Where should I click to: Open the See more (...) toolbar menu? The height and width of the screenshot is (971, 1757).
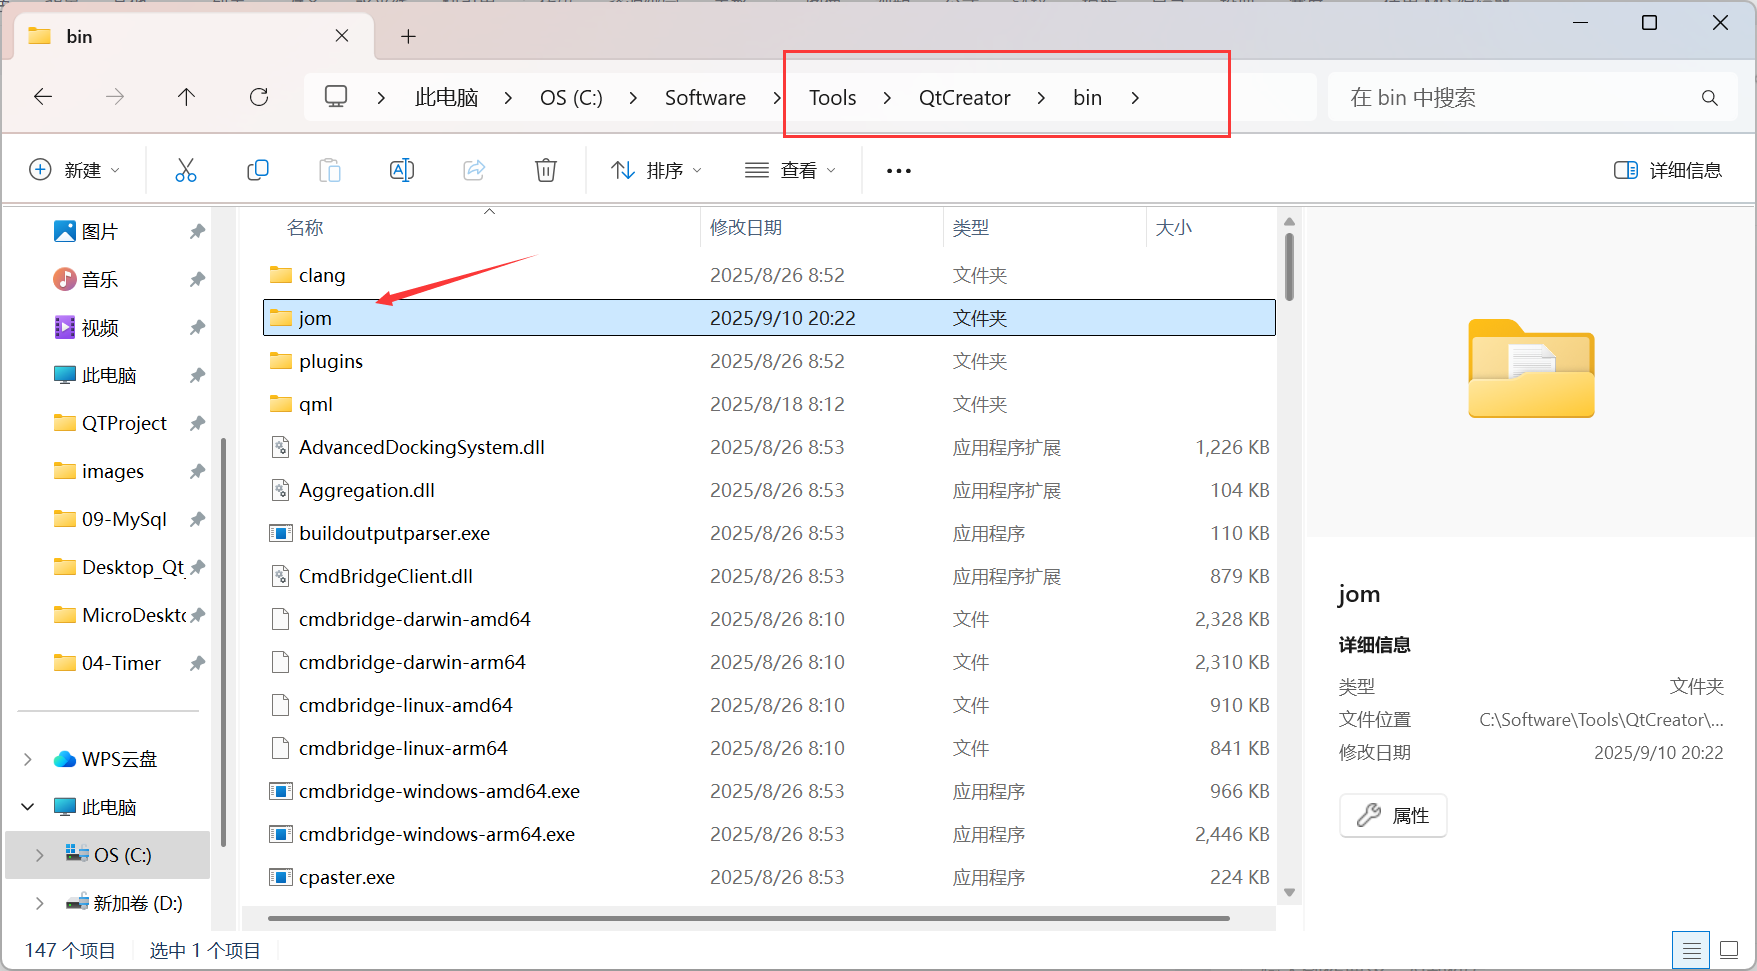click(x=897, y=169)
